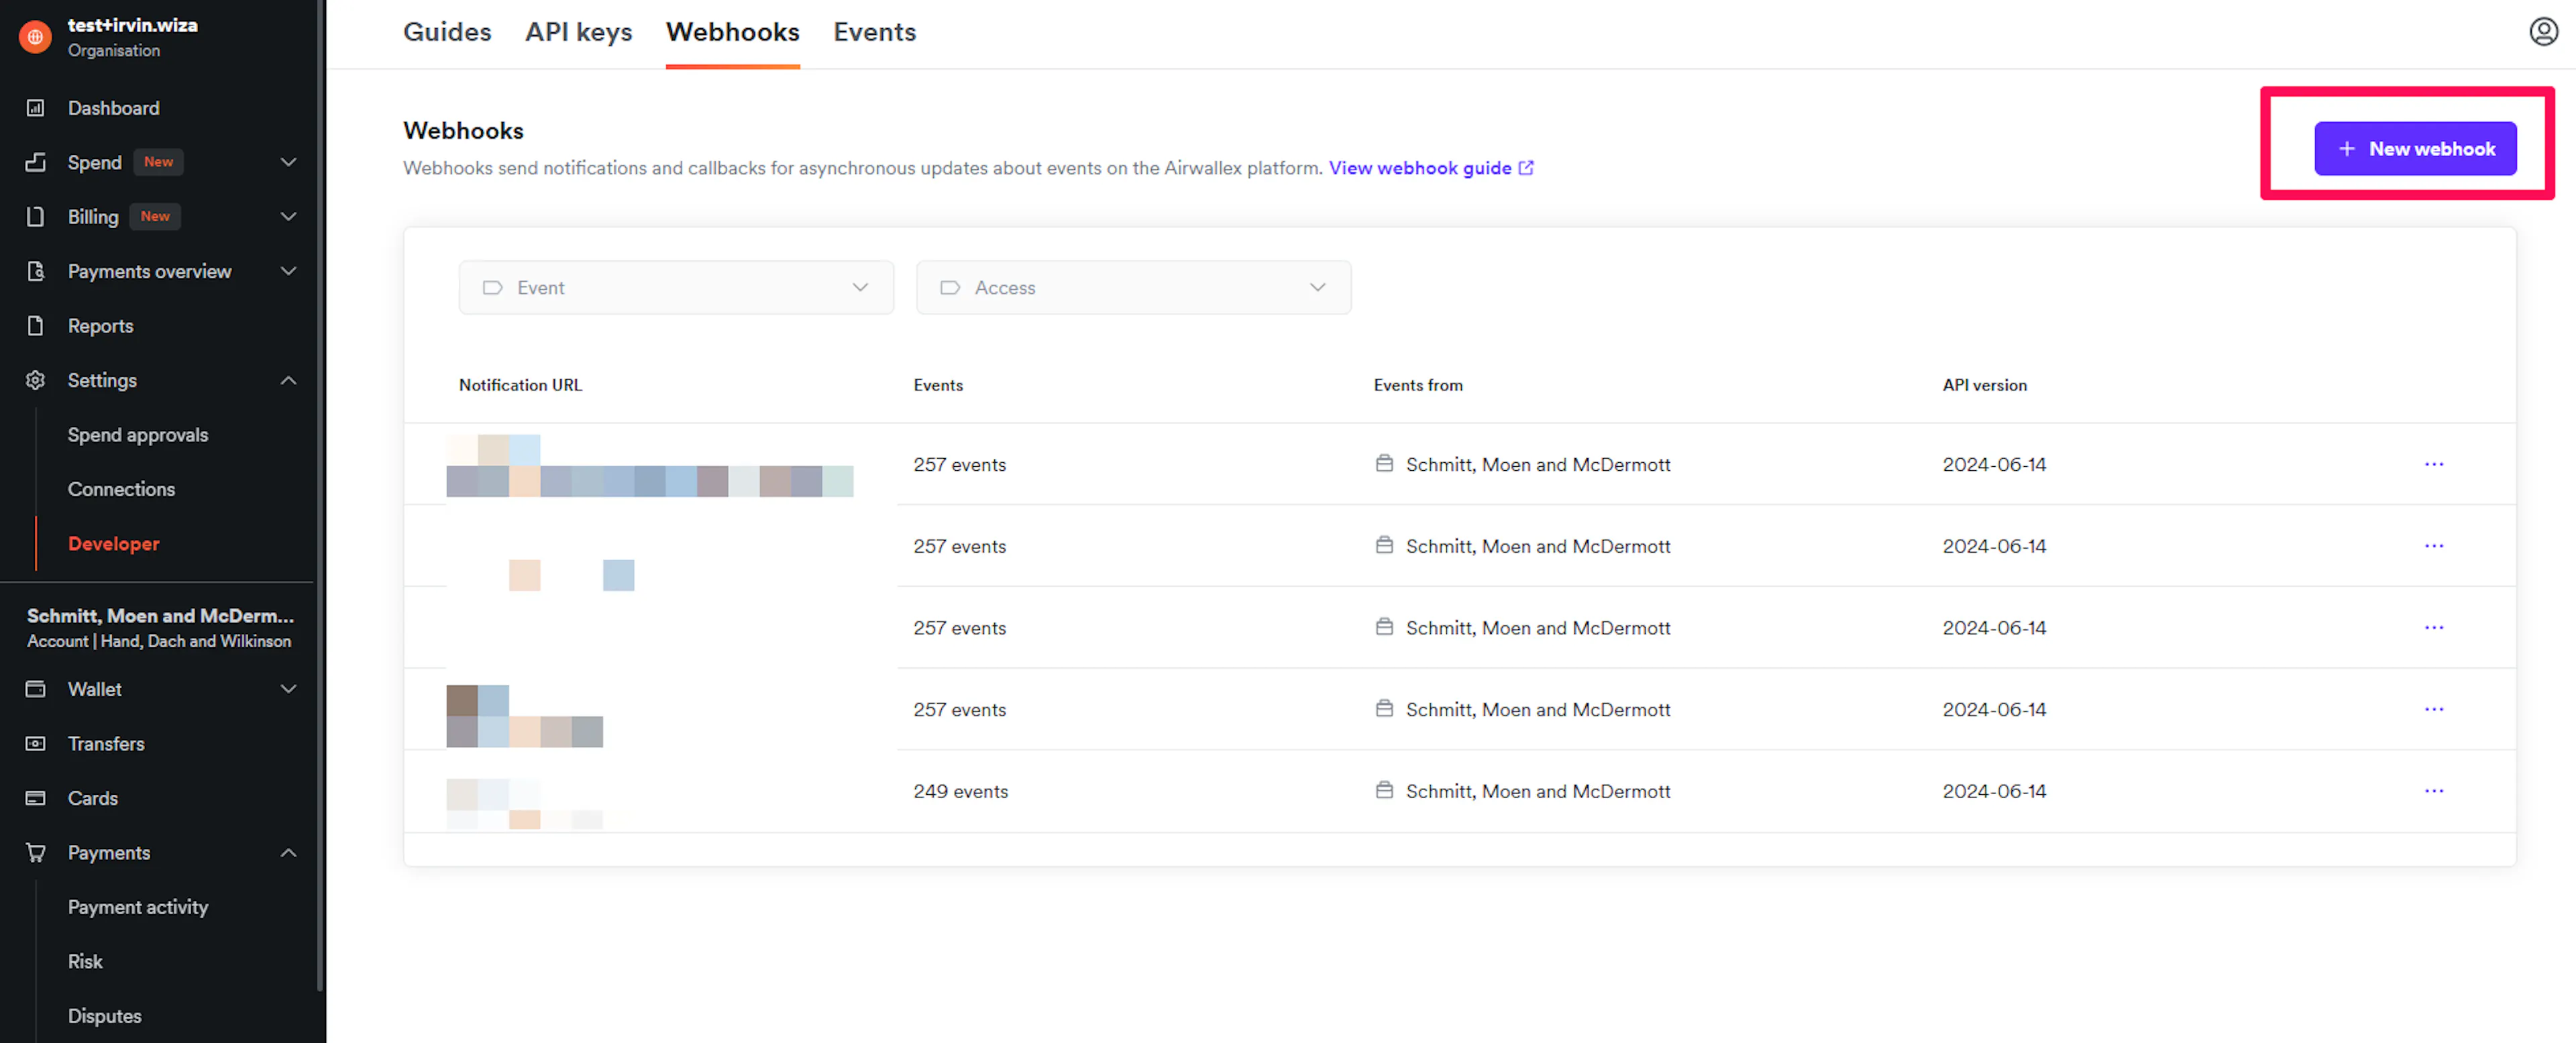Click the organisation globe logo icon
The height and width of the screenshot is (1043, 2576).
pyautogui.click(x=36, y=37)
